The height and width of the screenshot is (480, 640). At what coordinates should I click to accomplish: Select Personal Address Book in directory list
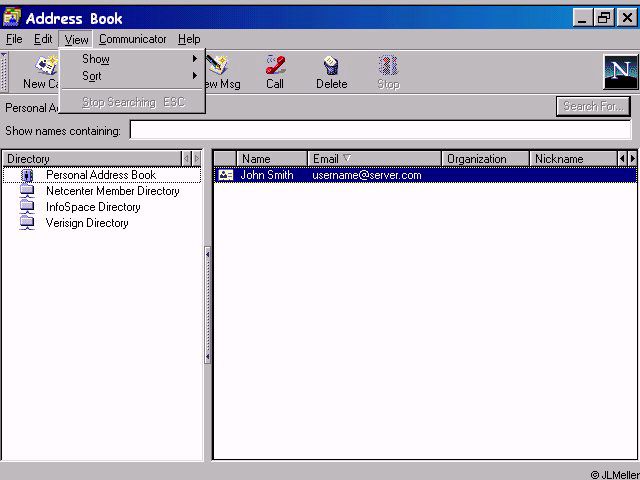(101, 175)
